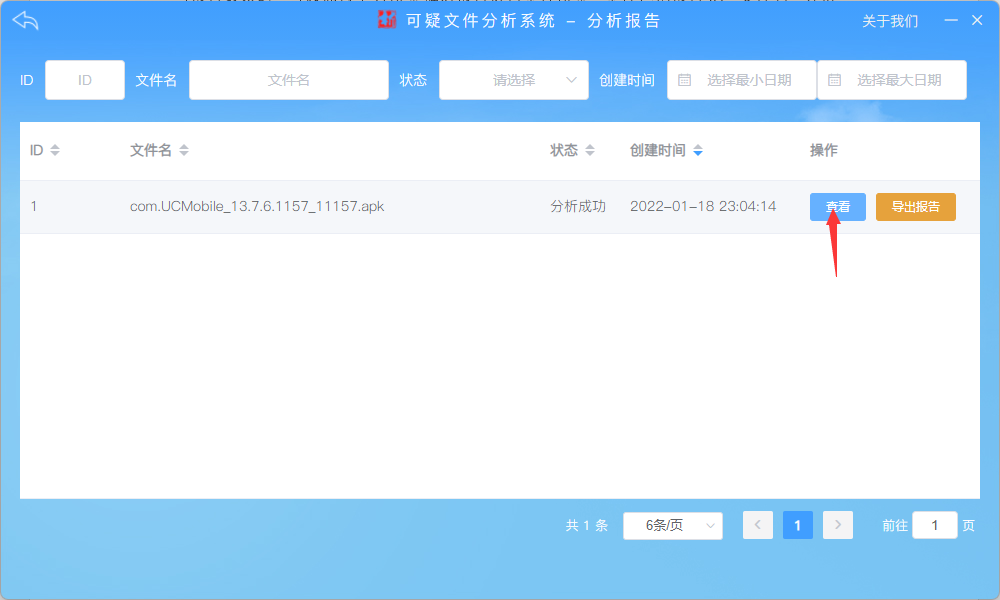Sort by 创建时间 column arrows
Image resolution: width=1000 pixels, height=600 pixels.
point(698,150)
